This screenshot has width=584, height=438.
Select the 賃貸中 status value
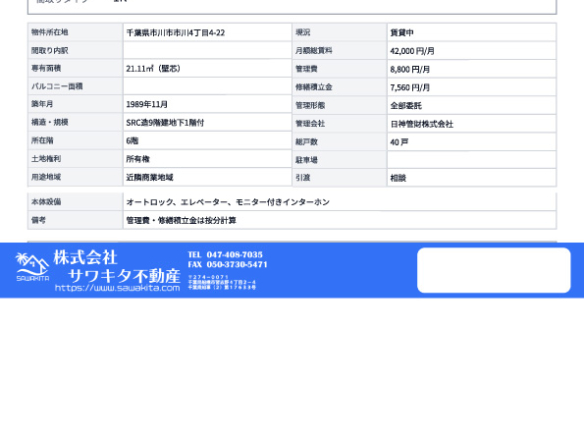tap(402, 33)
